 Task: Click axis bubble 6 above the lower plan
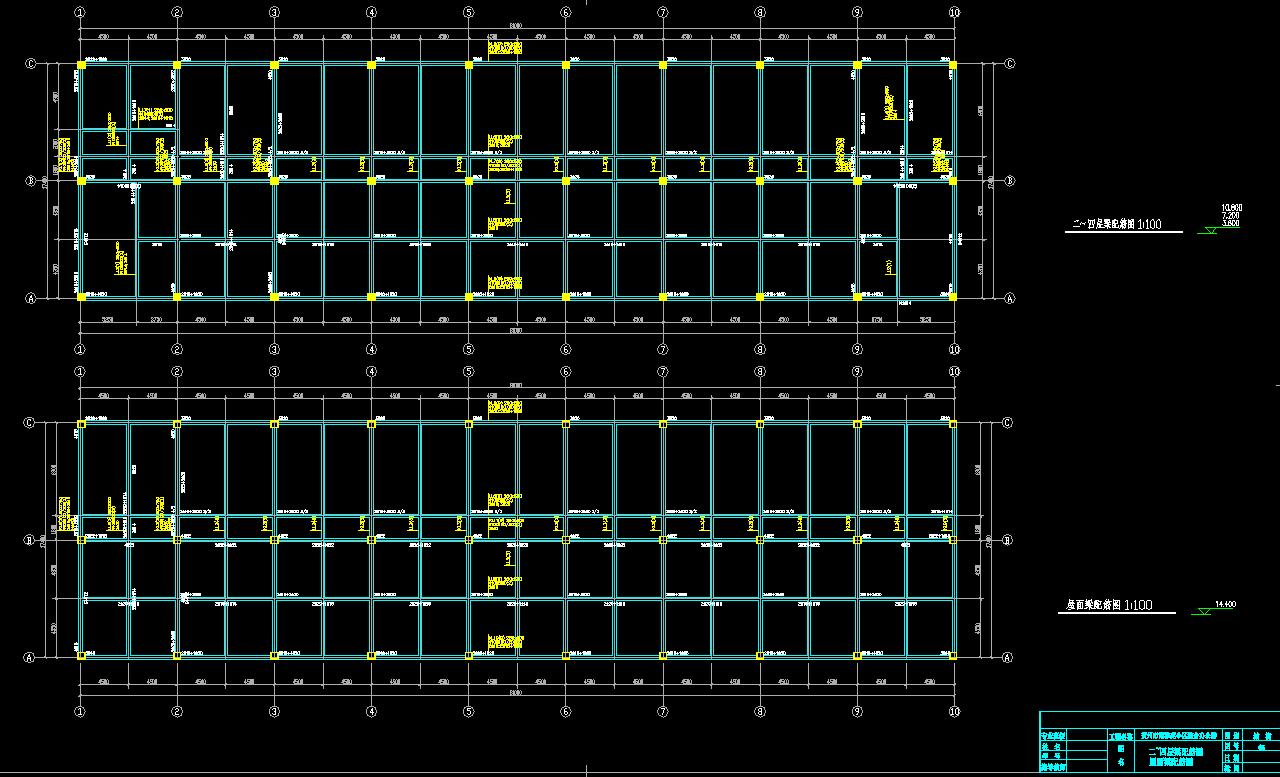click(565, 372)
